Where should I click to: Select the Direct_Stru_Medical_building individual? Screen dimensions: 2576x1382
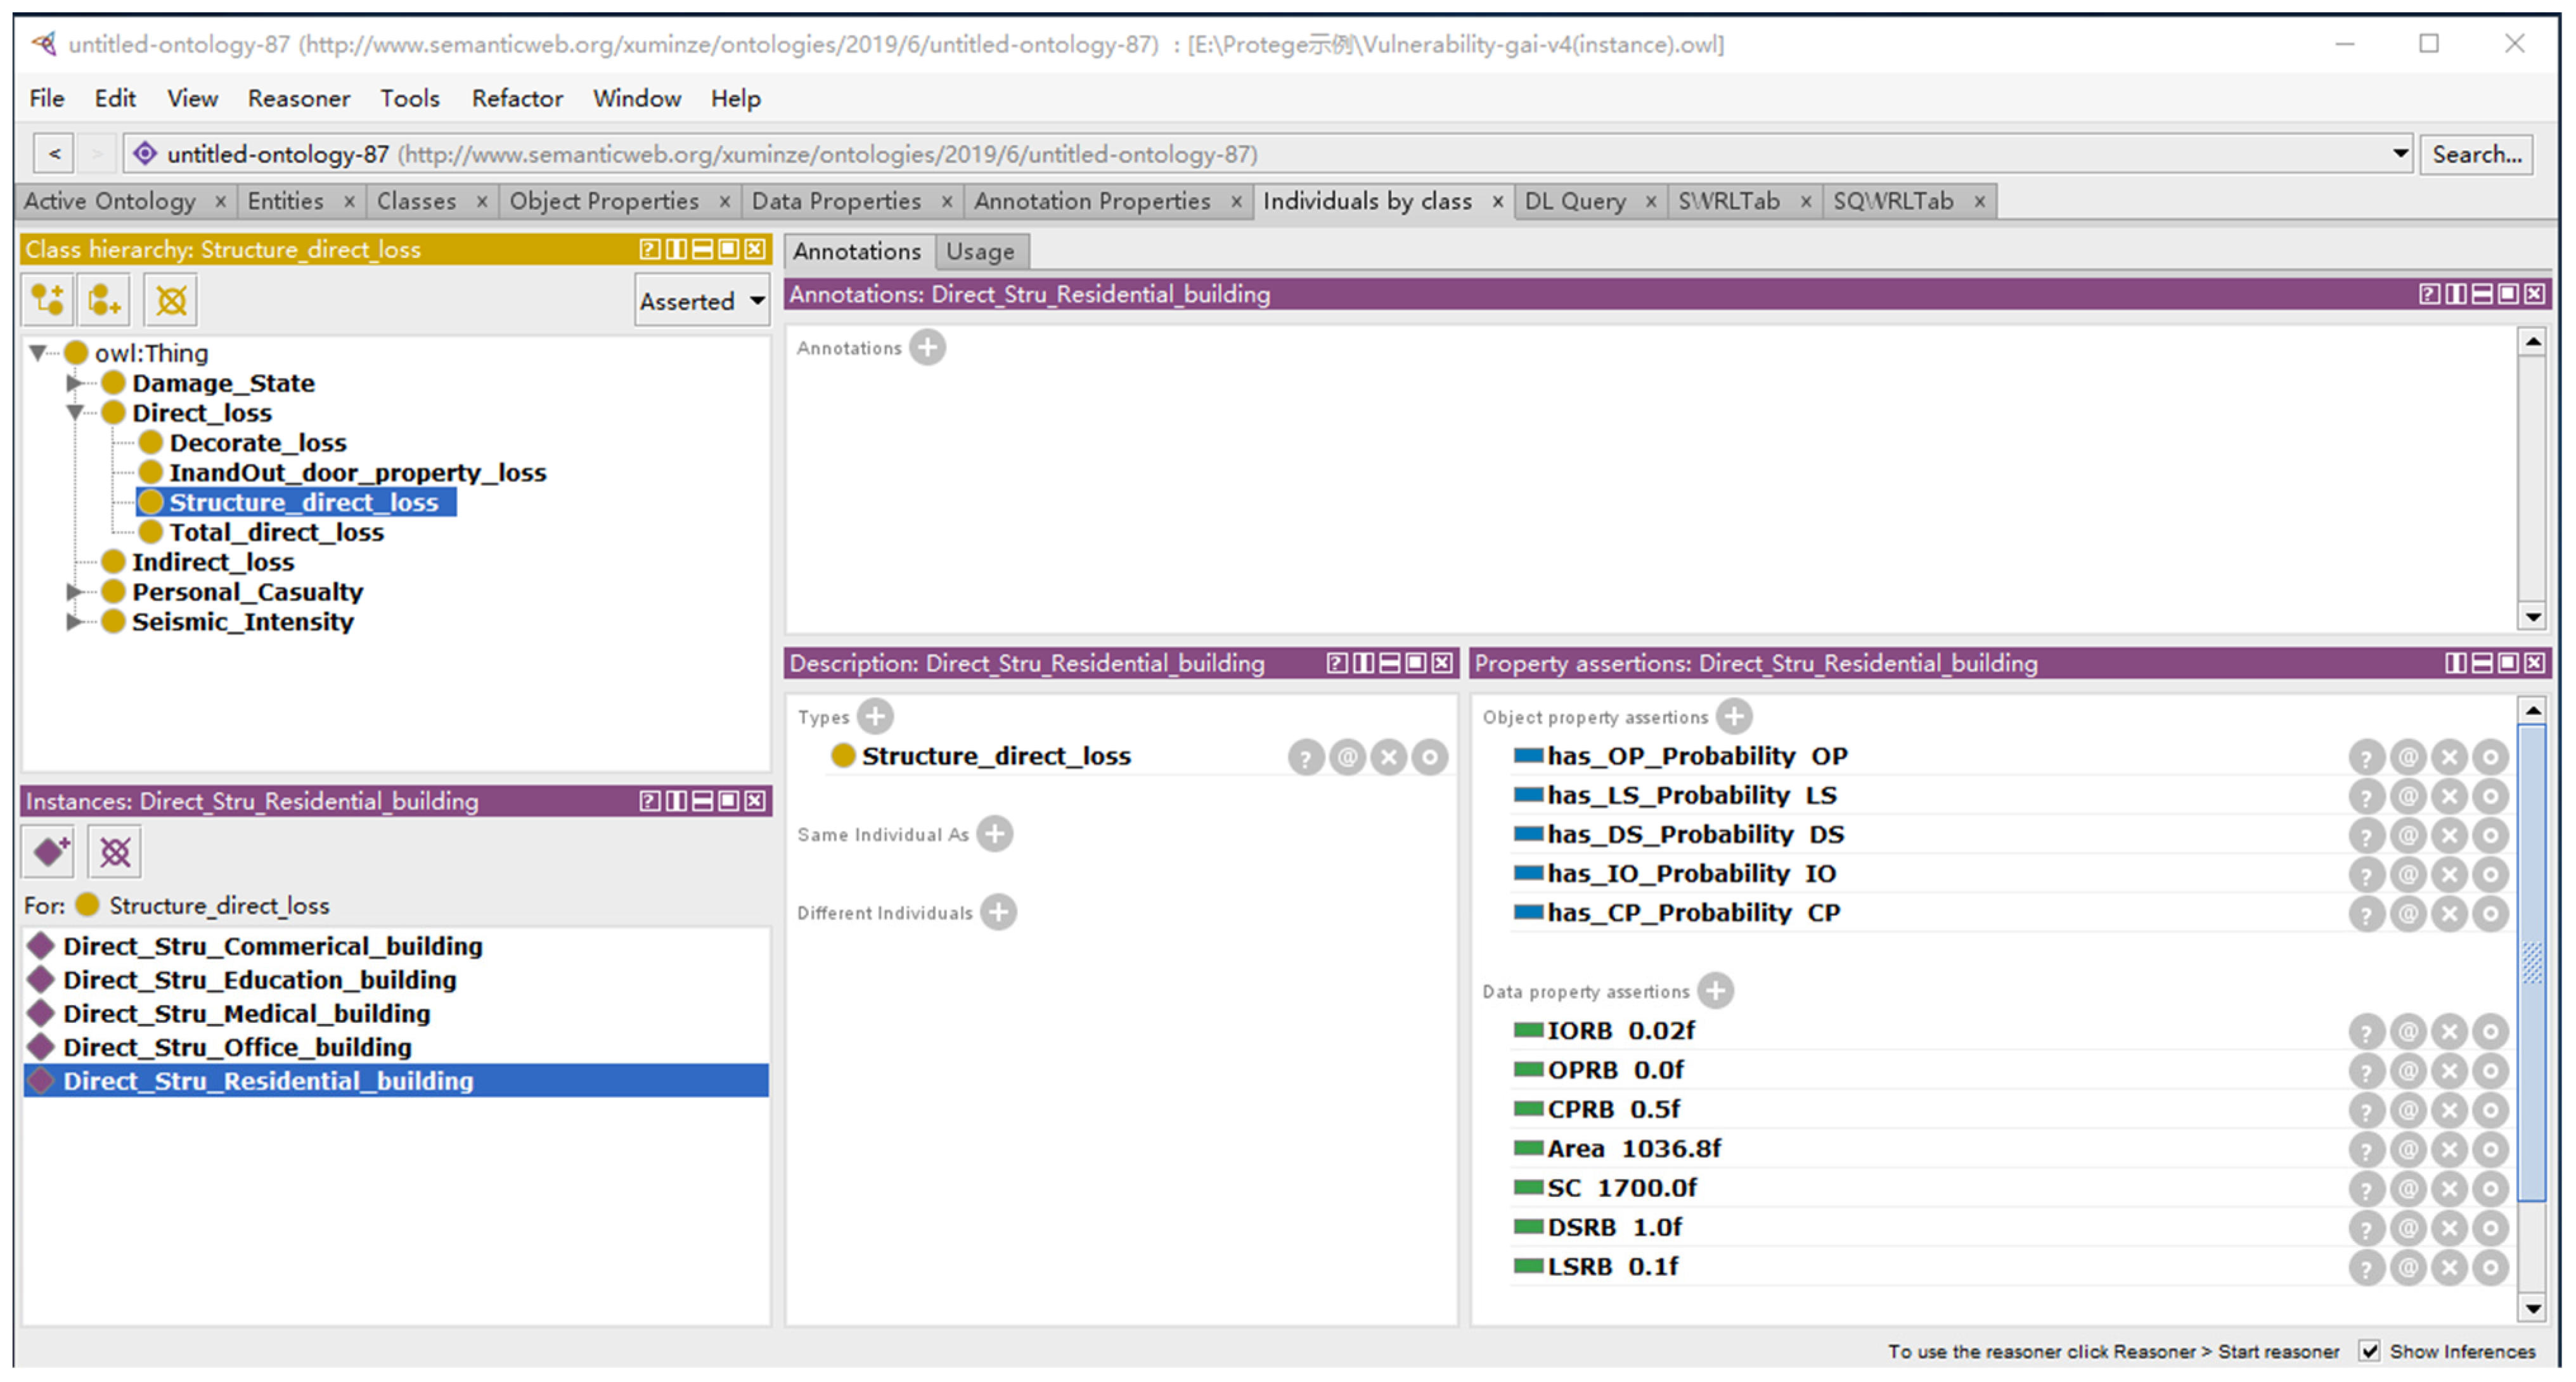pyautogui.click(x=246, y=1013)
